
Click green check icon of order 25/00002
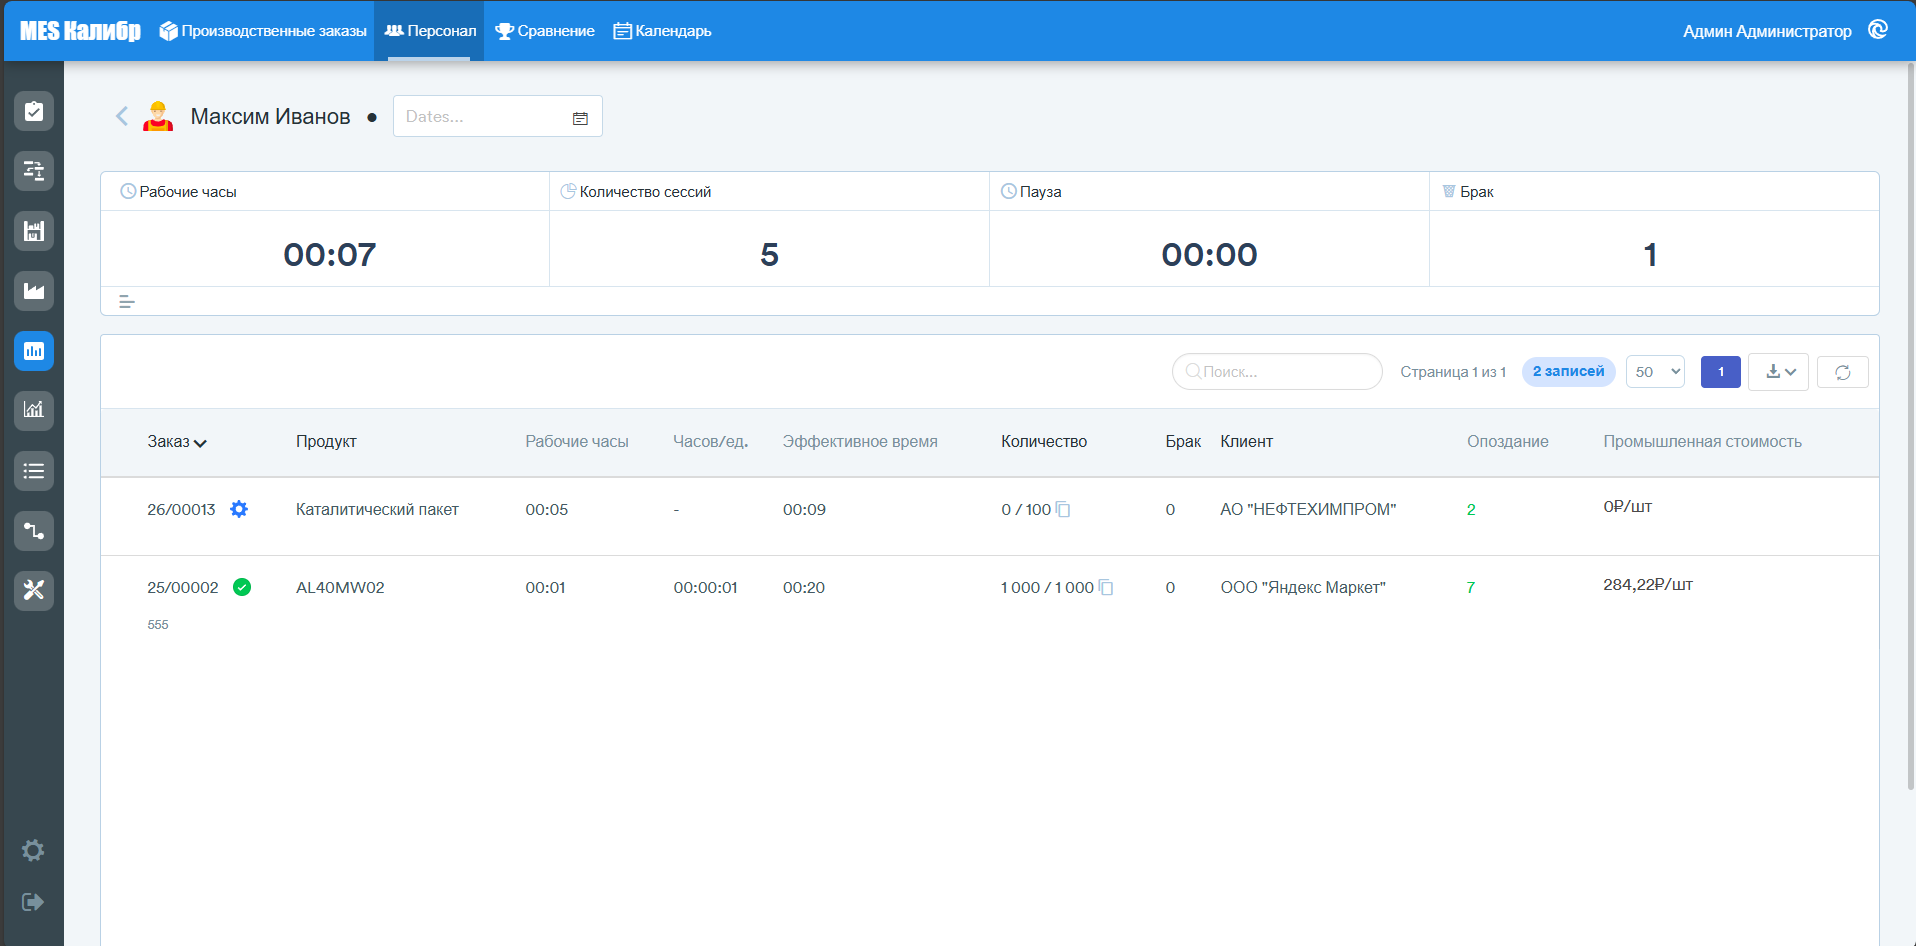242,587
